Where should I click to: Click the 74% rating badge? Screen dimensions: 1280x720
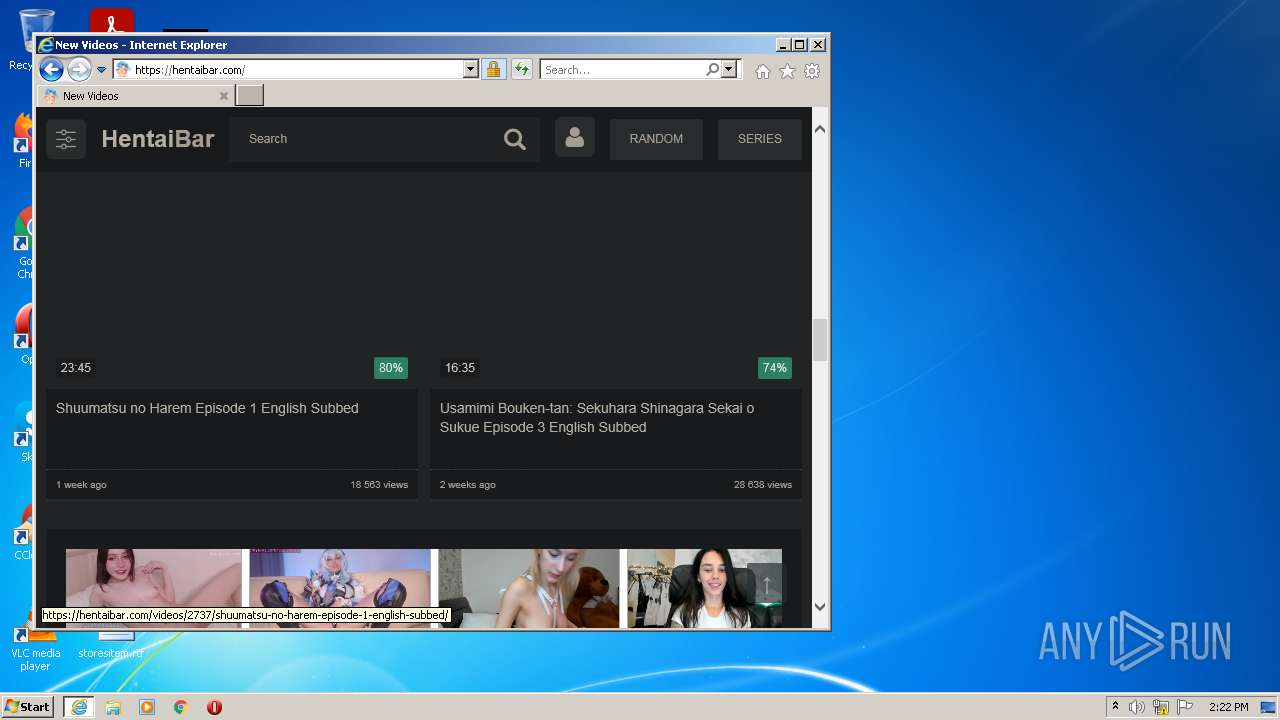(775, 368)
